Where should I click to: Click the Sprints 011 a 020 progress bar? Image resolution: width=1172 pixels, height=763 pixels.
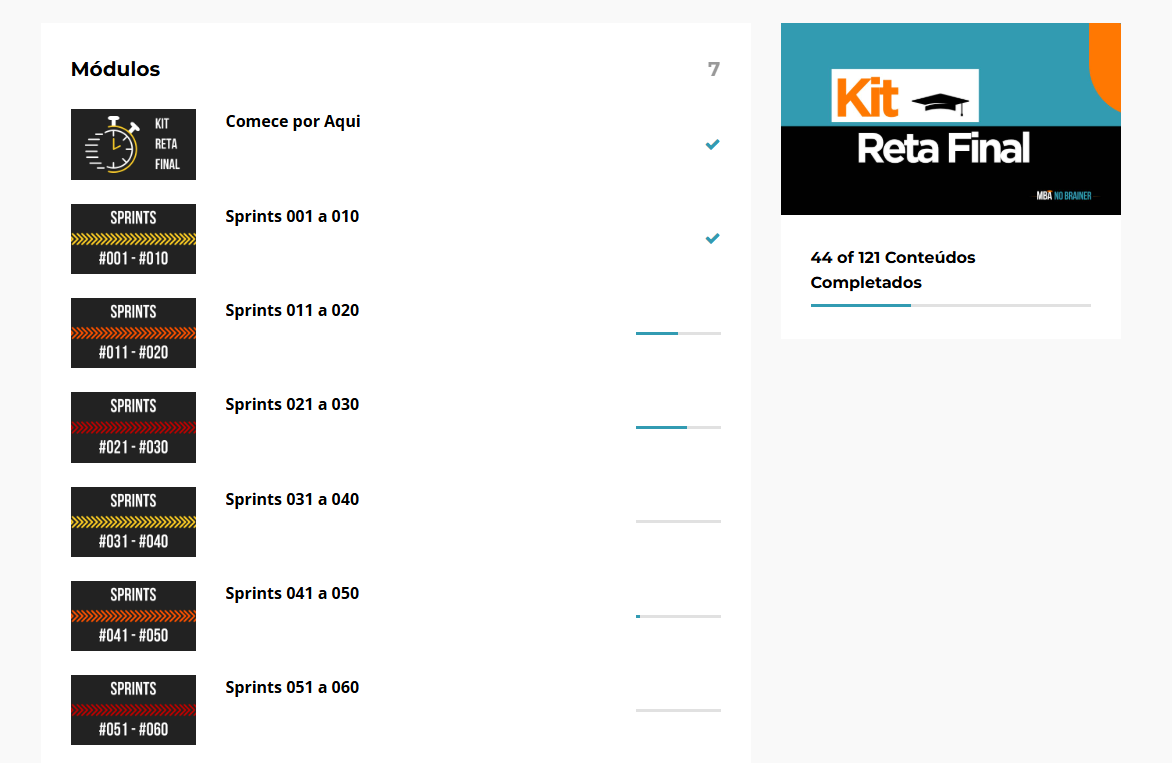678,333
